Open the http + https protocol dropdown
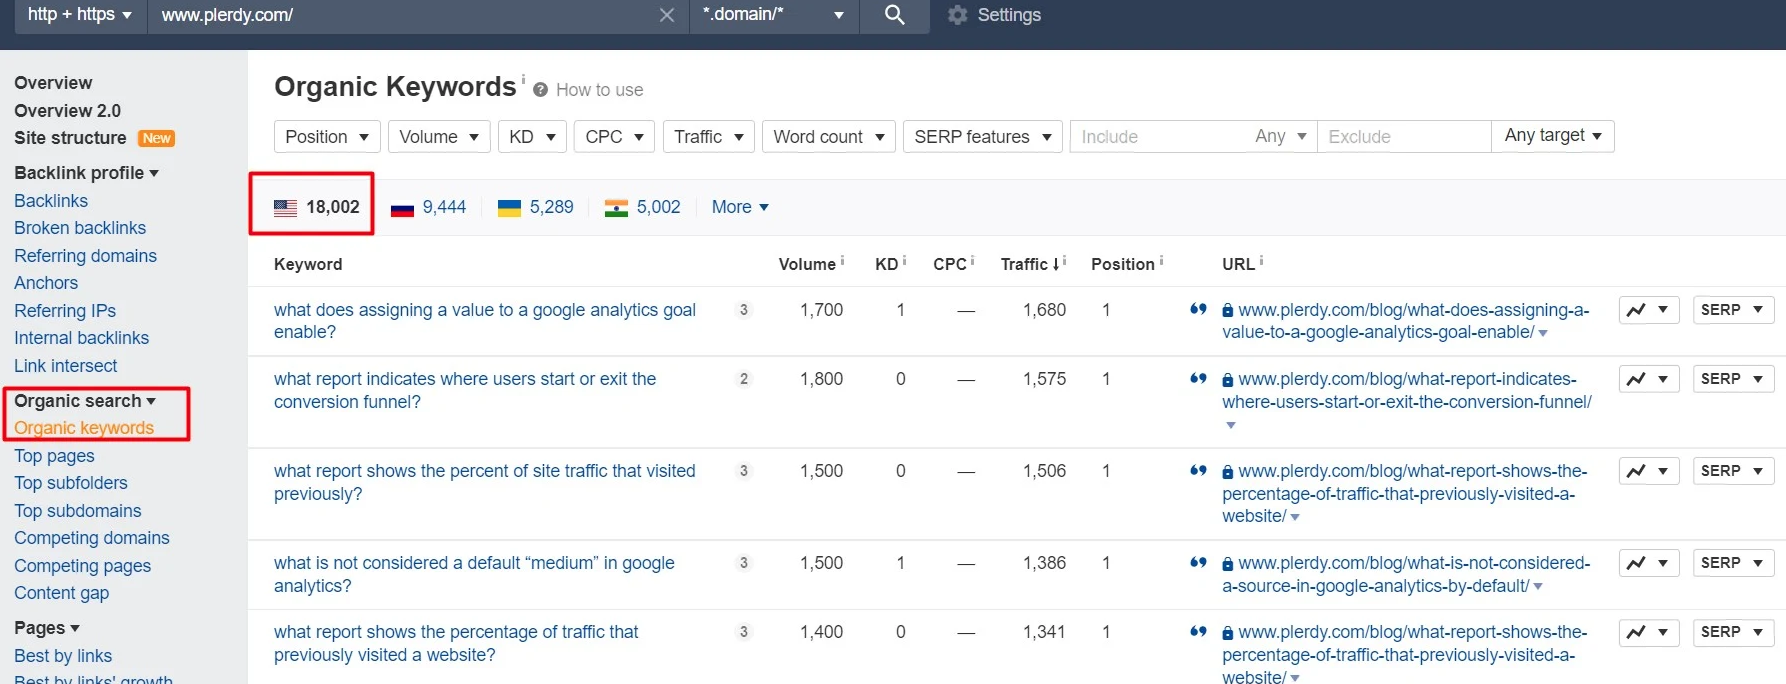 79,15
